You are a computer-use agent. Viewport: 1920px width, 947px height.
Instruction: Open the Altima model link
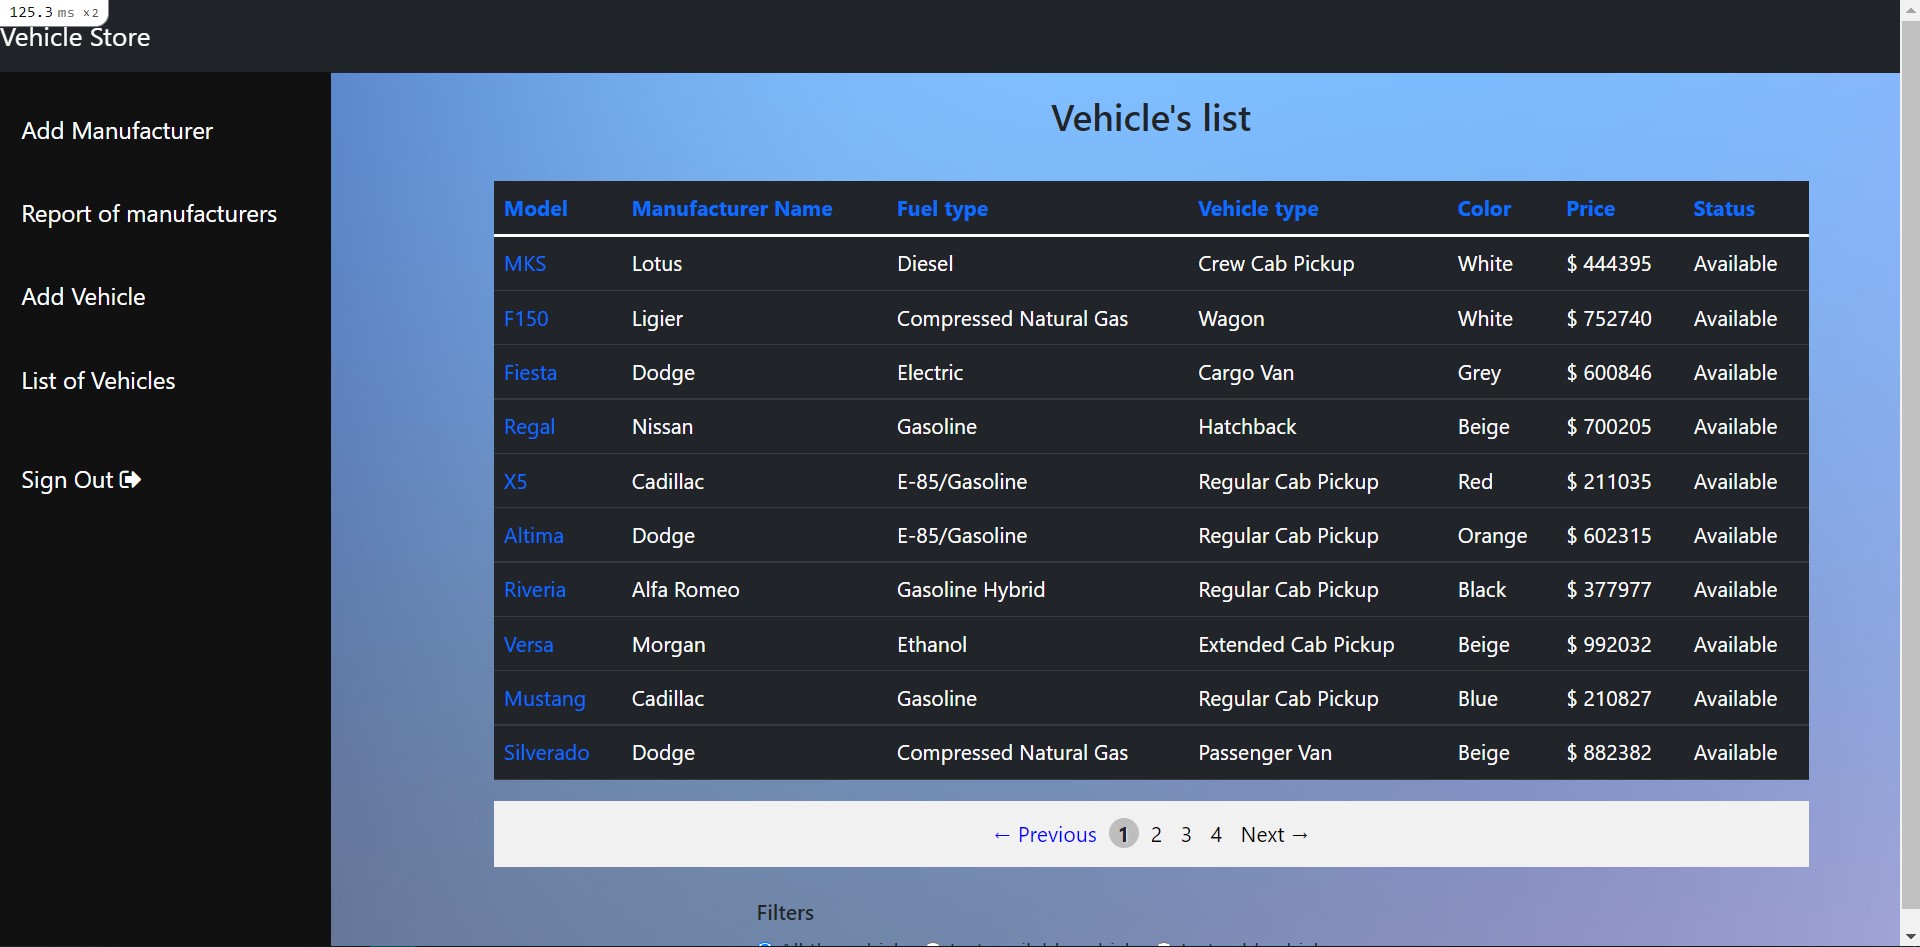534,536
